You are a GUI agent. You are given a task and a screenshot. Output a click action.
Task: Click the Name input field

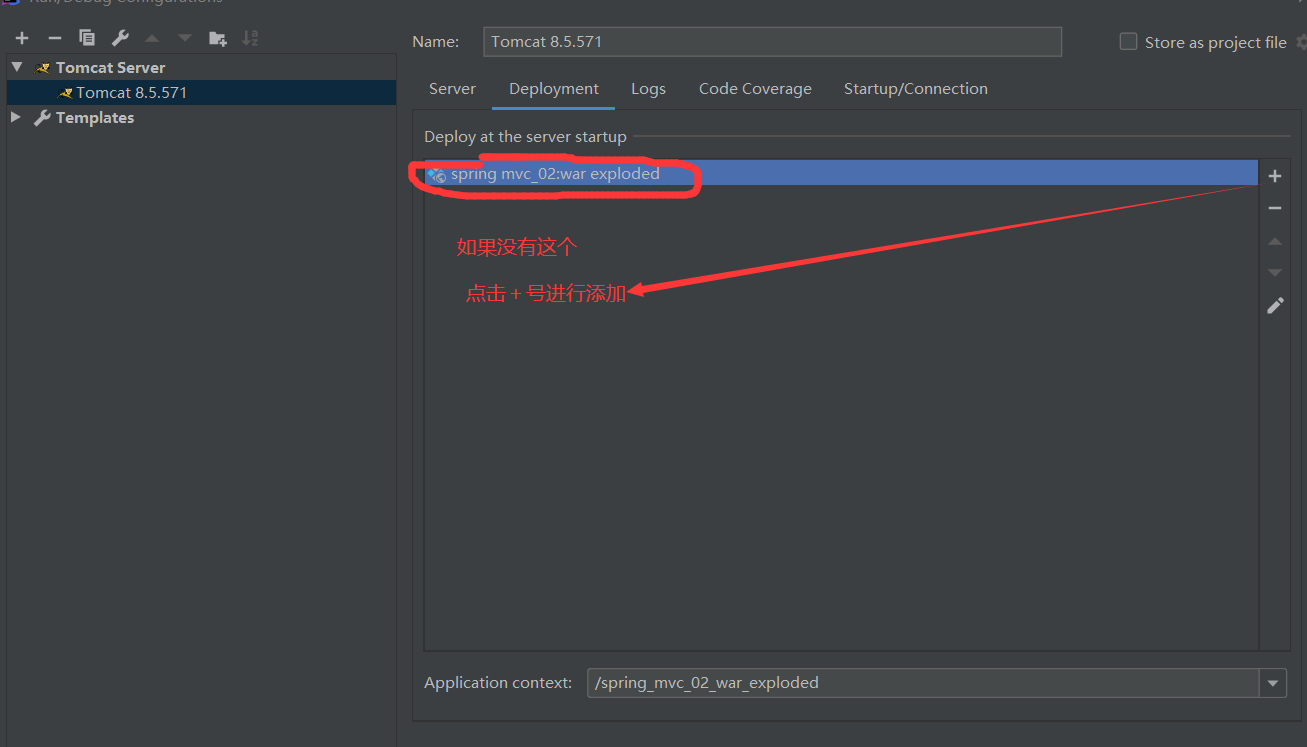click(772, 42)
